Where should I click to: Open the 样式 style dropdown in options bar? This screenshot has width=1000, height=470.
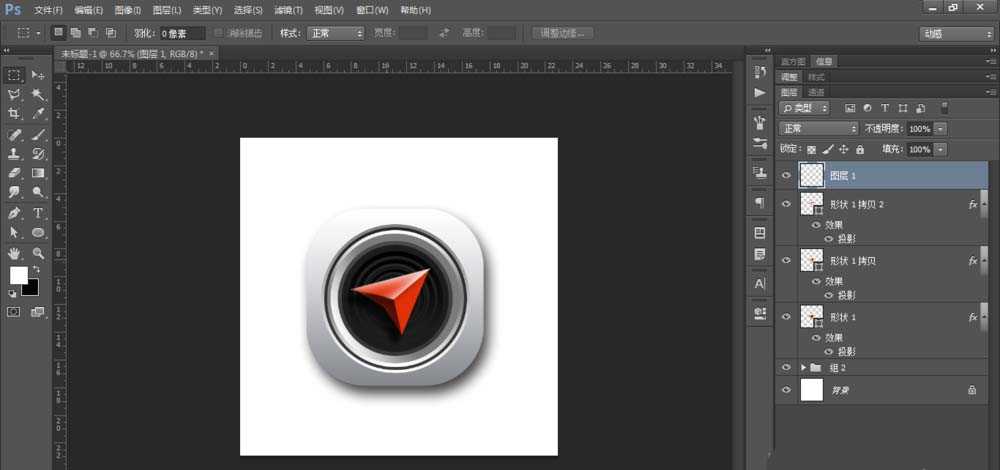coord(336,33)
